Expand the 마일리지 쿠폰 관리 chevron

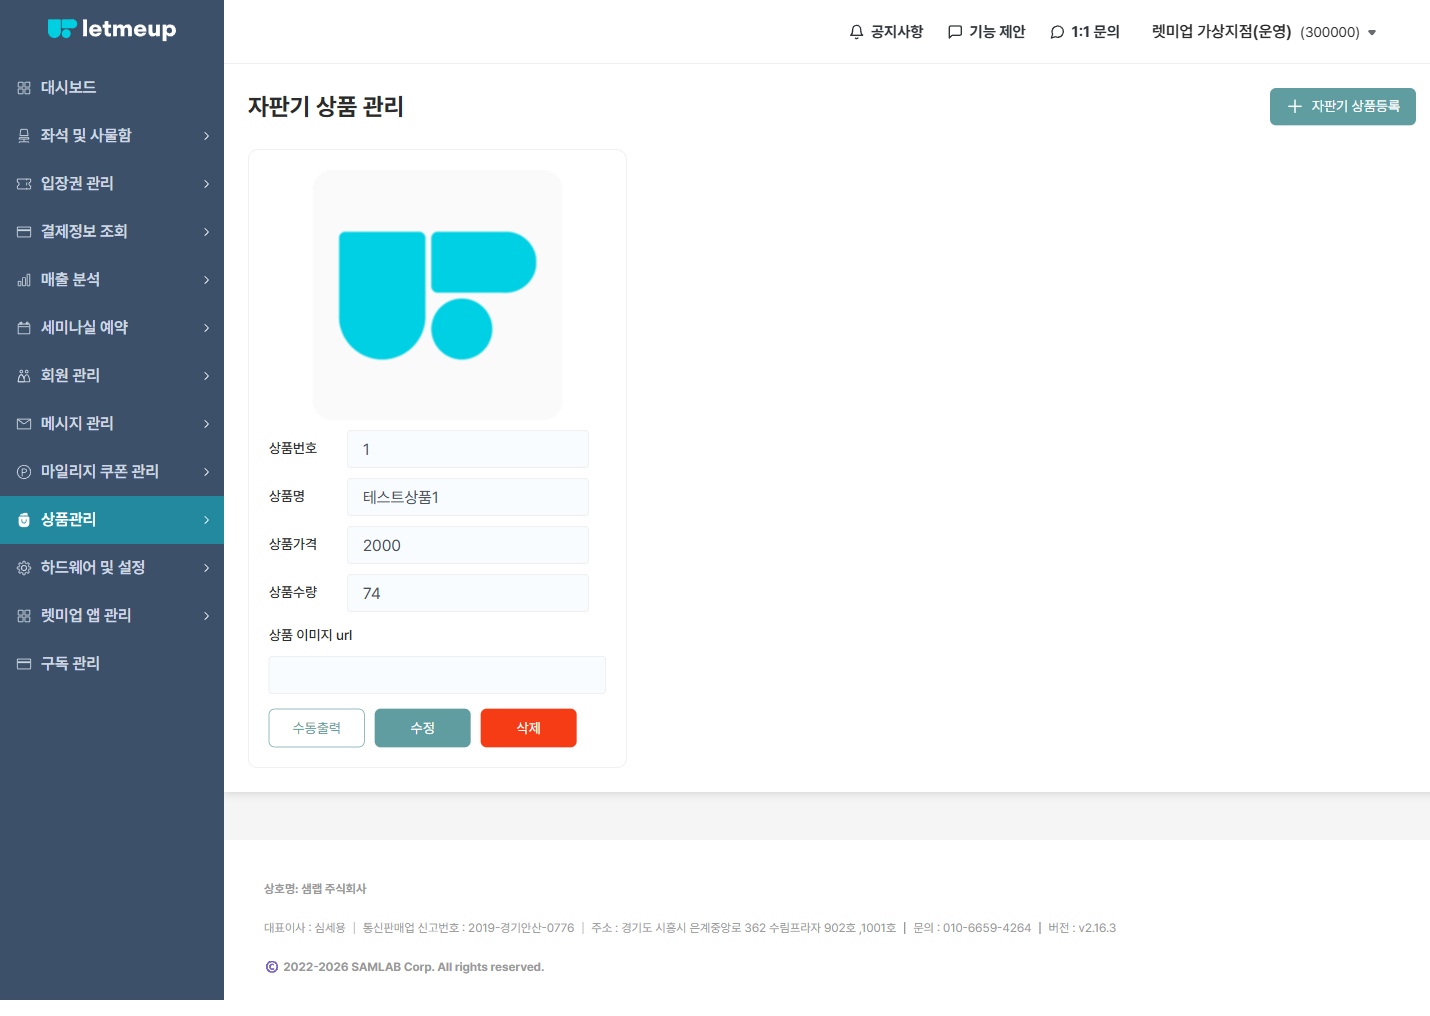tap(207, 472)
